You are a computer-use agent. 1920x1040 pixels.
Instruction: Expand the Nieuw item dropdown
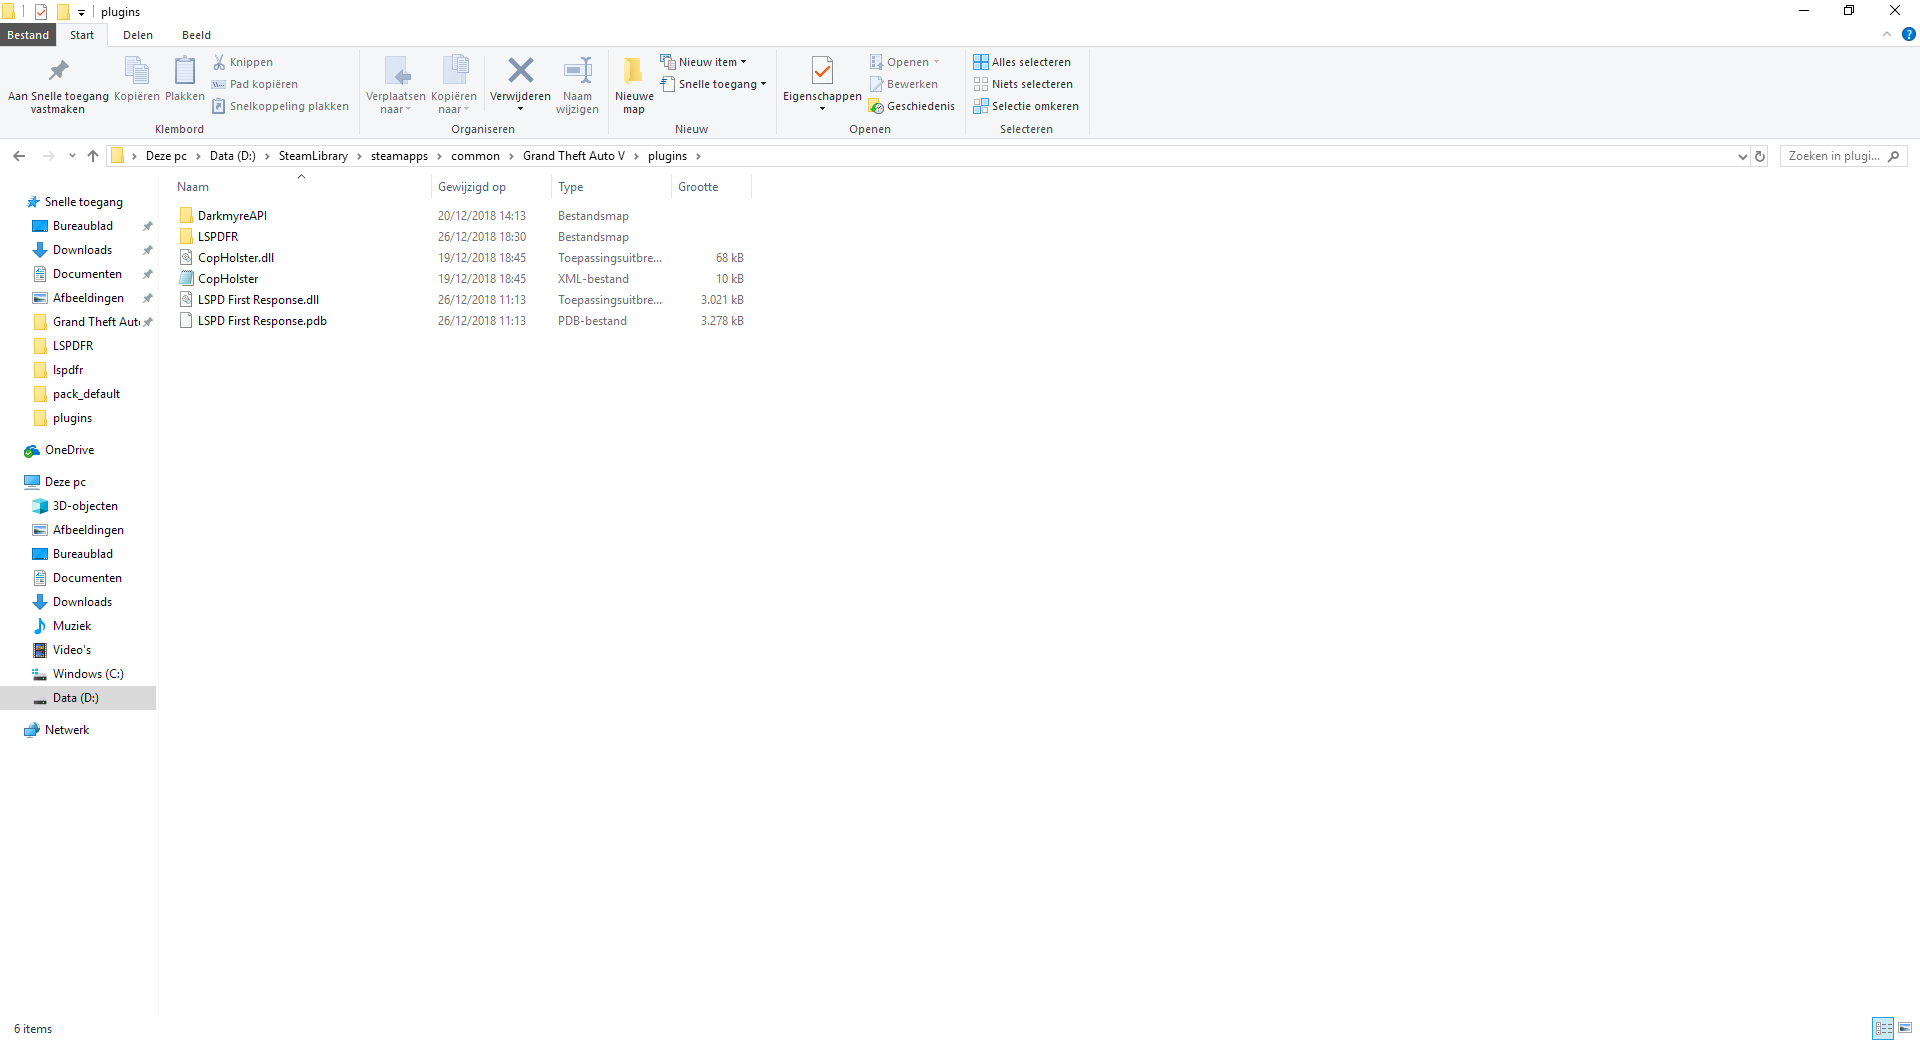click(x=703, y=62)
